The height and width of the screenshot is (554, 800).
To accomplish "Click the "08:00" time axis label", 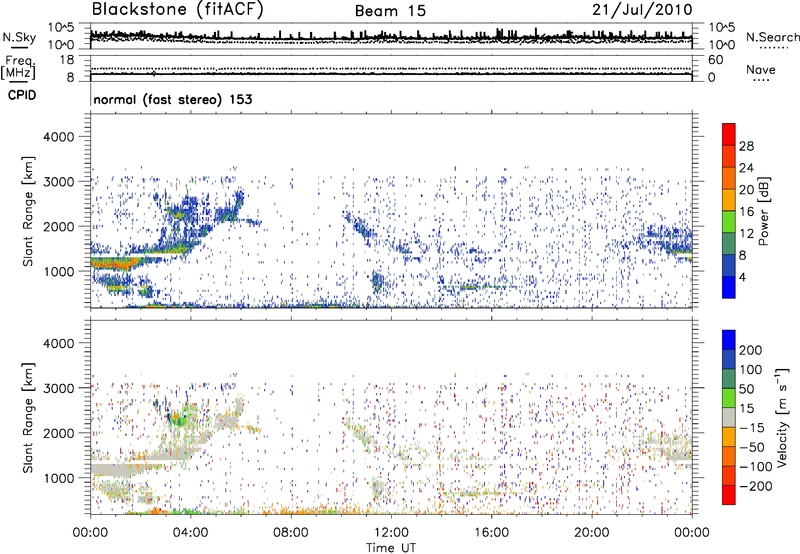I will pos(290,533).
